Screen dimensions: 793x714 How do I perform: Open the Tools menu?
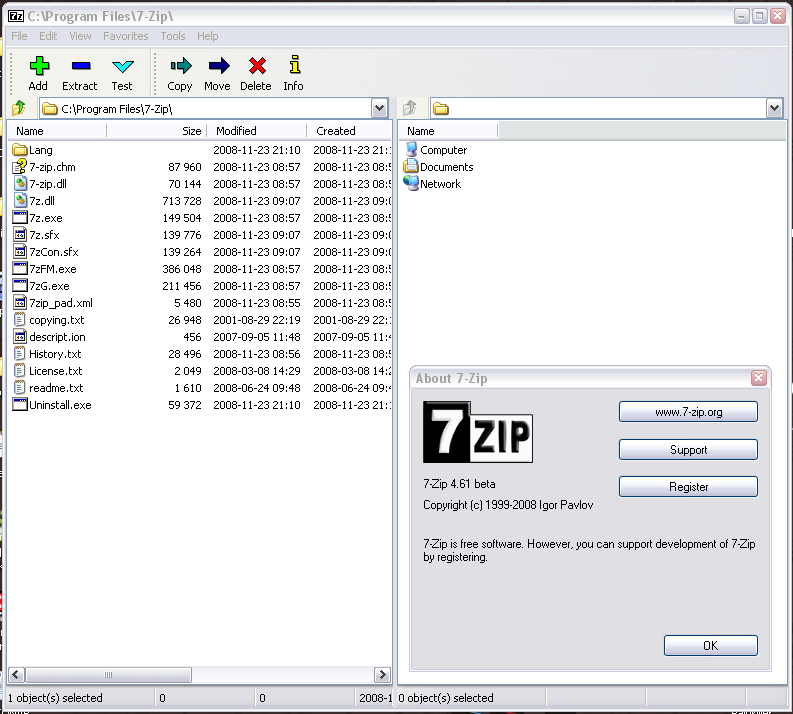[173, 36]
